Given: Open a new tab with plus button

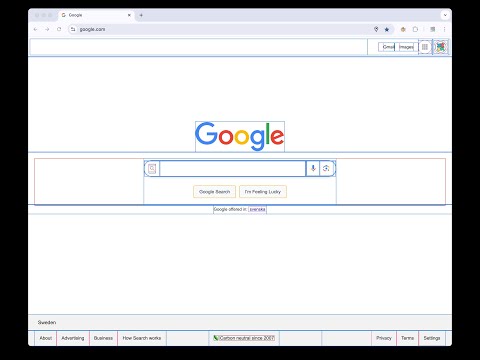Looking at the screenshot, I should (141, 15).
